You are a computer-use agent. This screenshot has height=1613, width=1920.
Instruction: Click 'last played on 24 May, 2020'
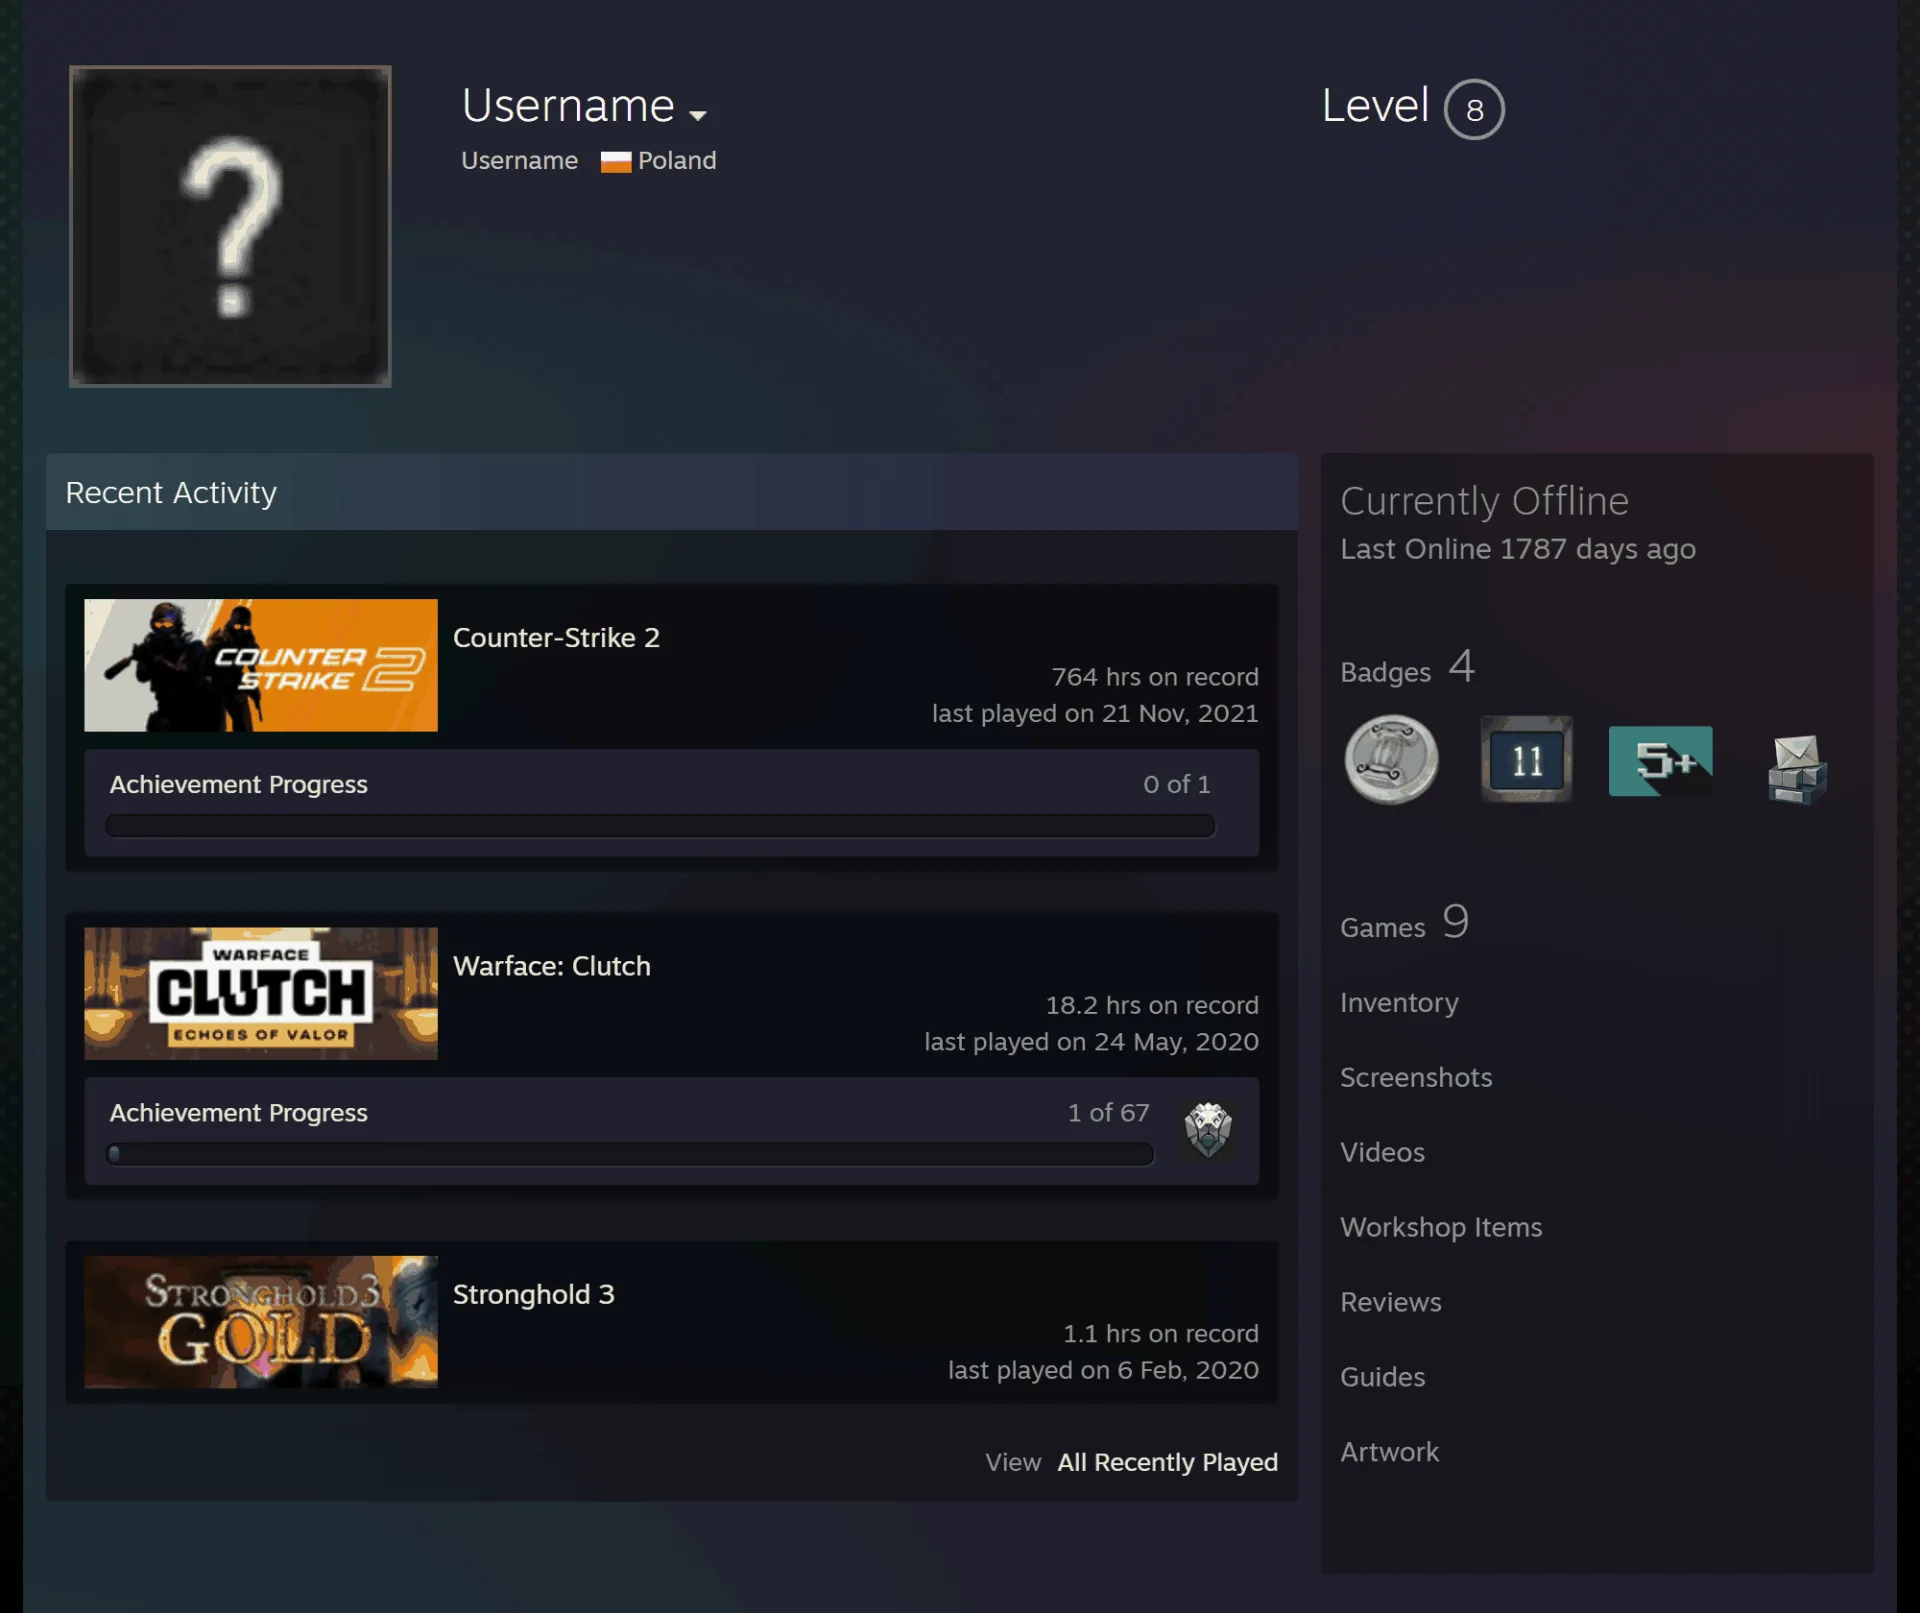(1091, 1041)
